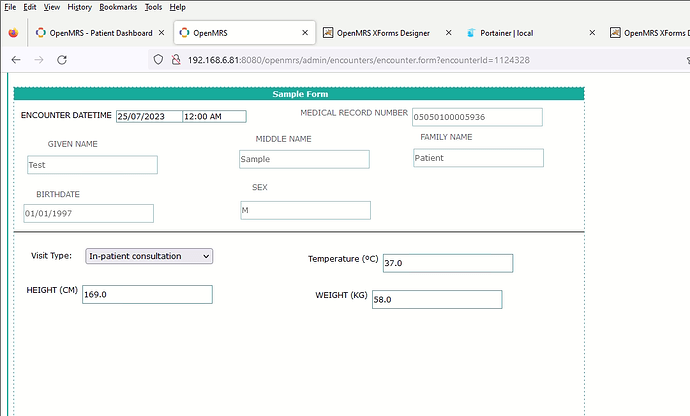Click the reload page icon

pyautogui.click(x=62, y=60)
